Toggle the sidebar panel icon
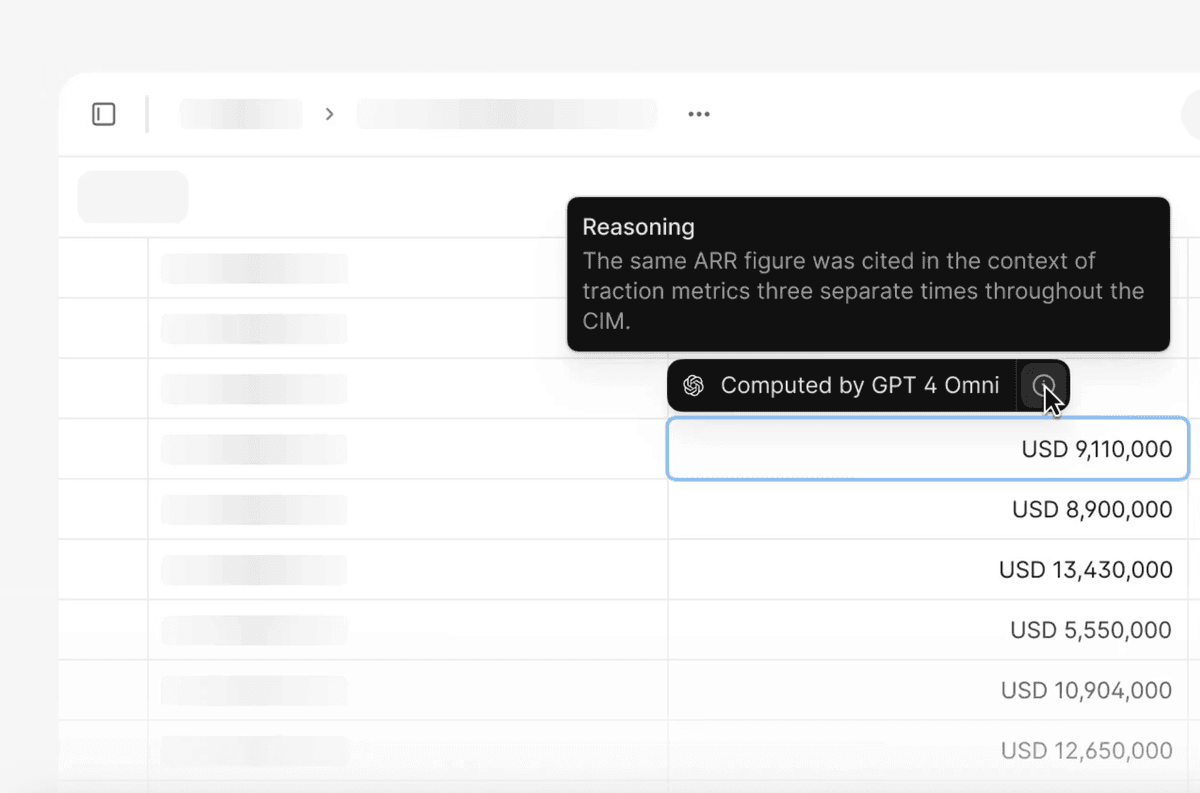This screenshot has width=1200, height=793. 104,114
